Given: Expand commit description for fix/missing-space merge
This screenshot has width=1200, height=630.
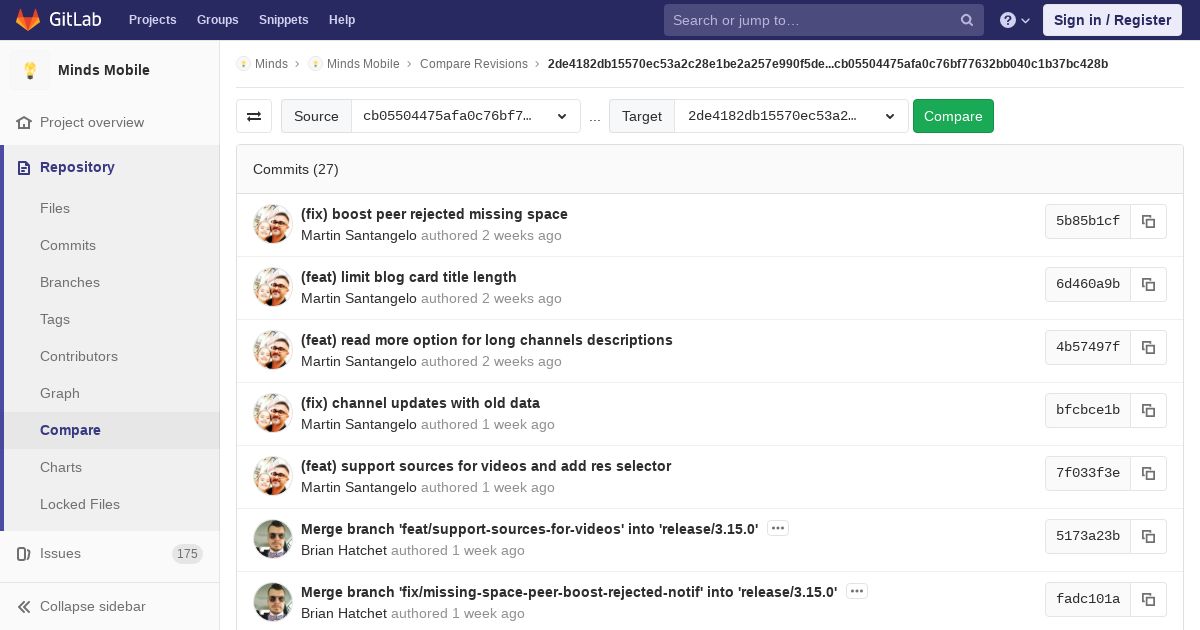Looking at the screenshot, I should click(857, 591).
